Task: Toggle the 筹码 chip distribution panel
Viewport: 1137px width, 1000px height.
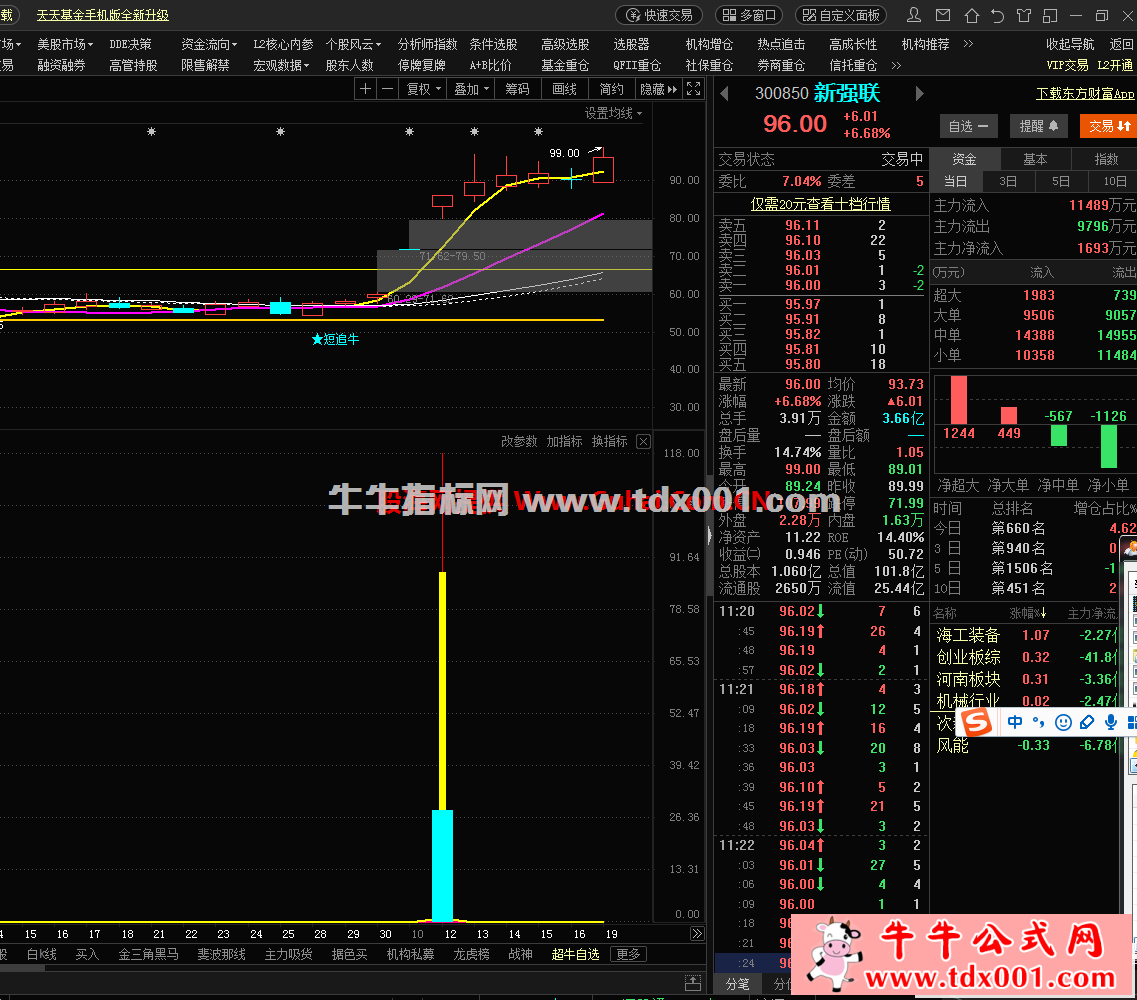Action: (517, 89)
